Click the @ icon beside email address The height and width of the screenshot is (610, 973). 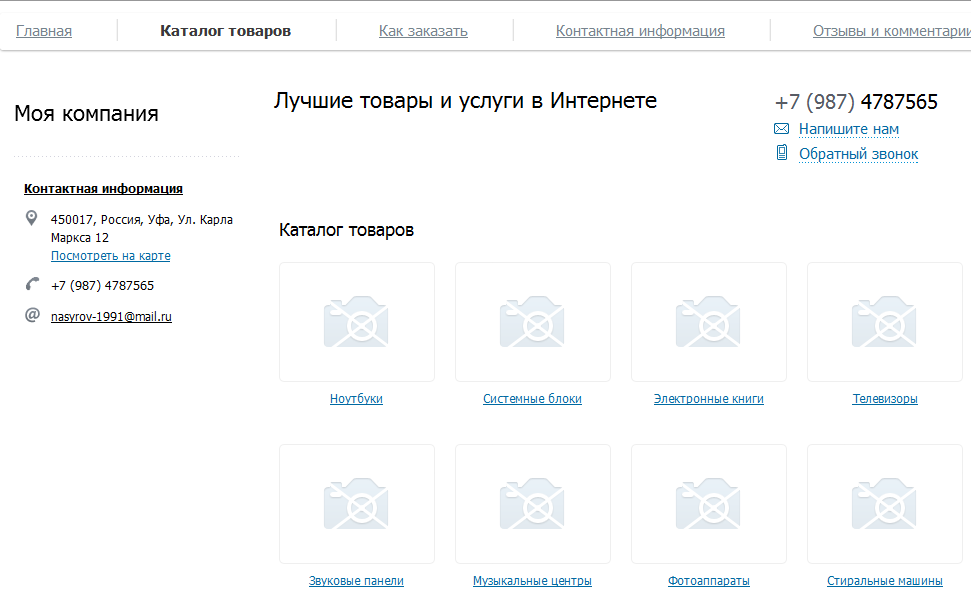coord(32,315)
